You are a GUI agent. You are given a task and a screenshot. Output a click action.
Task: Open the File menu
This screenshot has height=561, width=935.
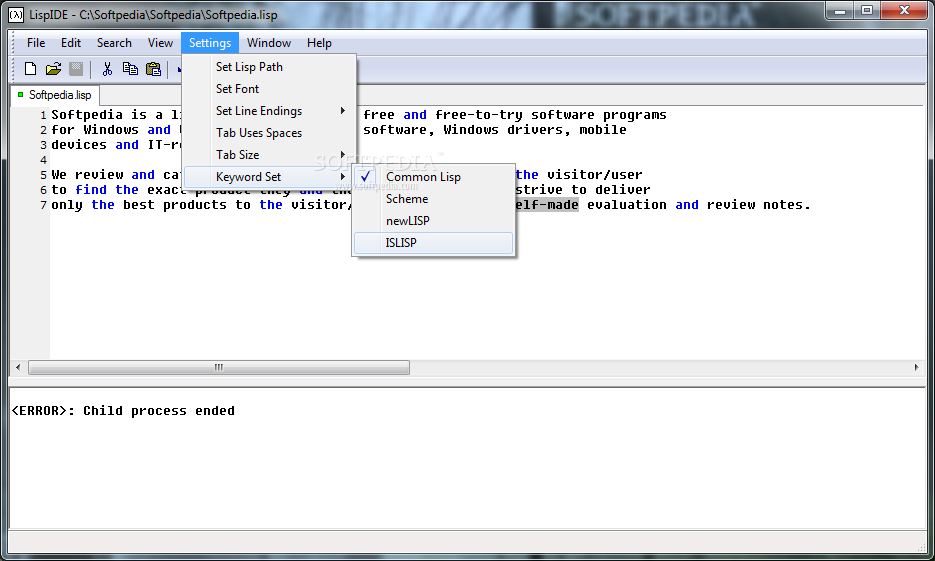click(36, 43)
